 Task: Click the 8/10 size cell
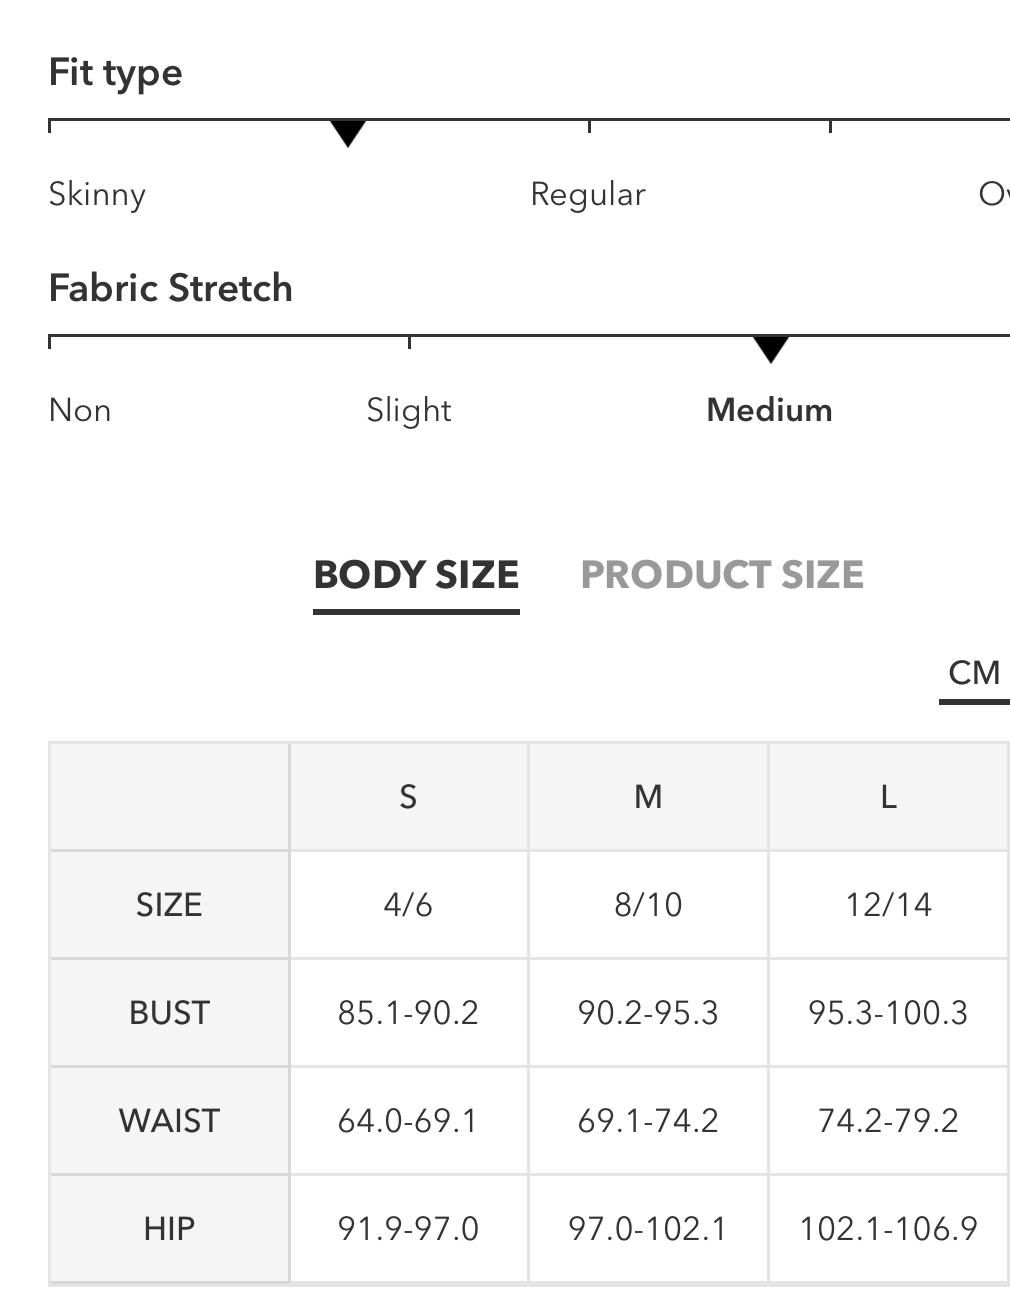[648, 905]
